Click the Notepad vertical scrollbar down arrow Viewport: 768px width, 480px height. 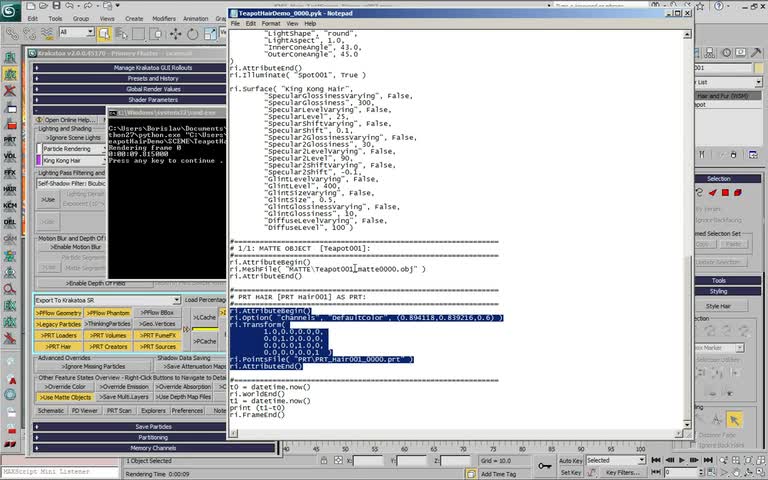coord(687,425)
